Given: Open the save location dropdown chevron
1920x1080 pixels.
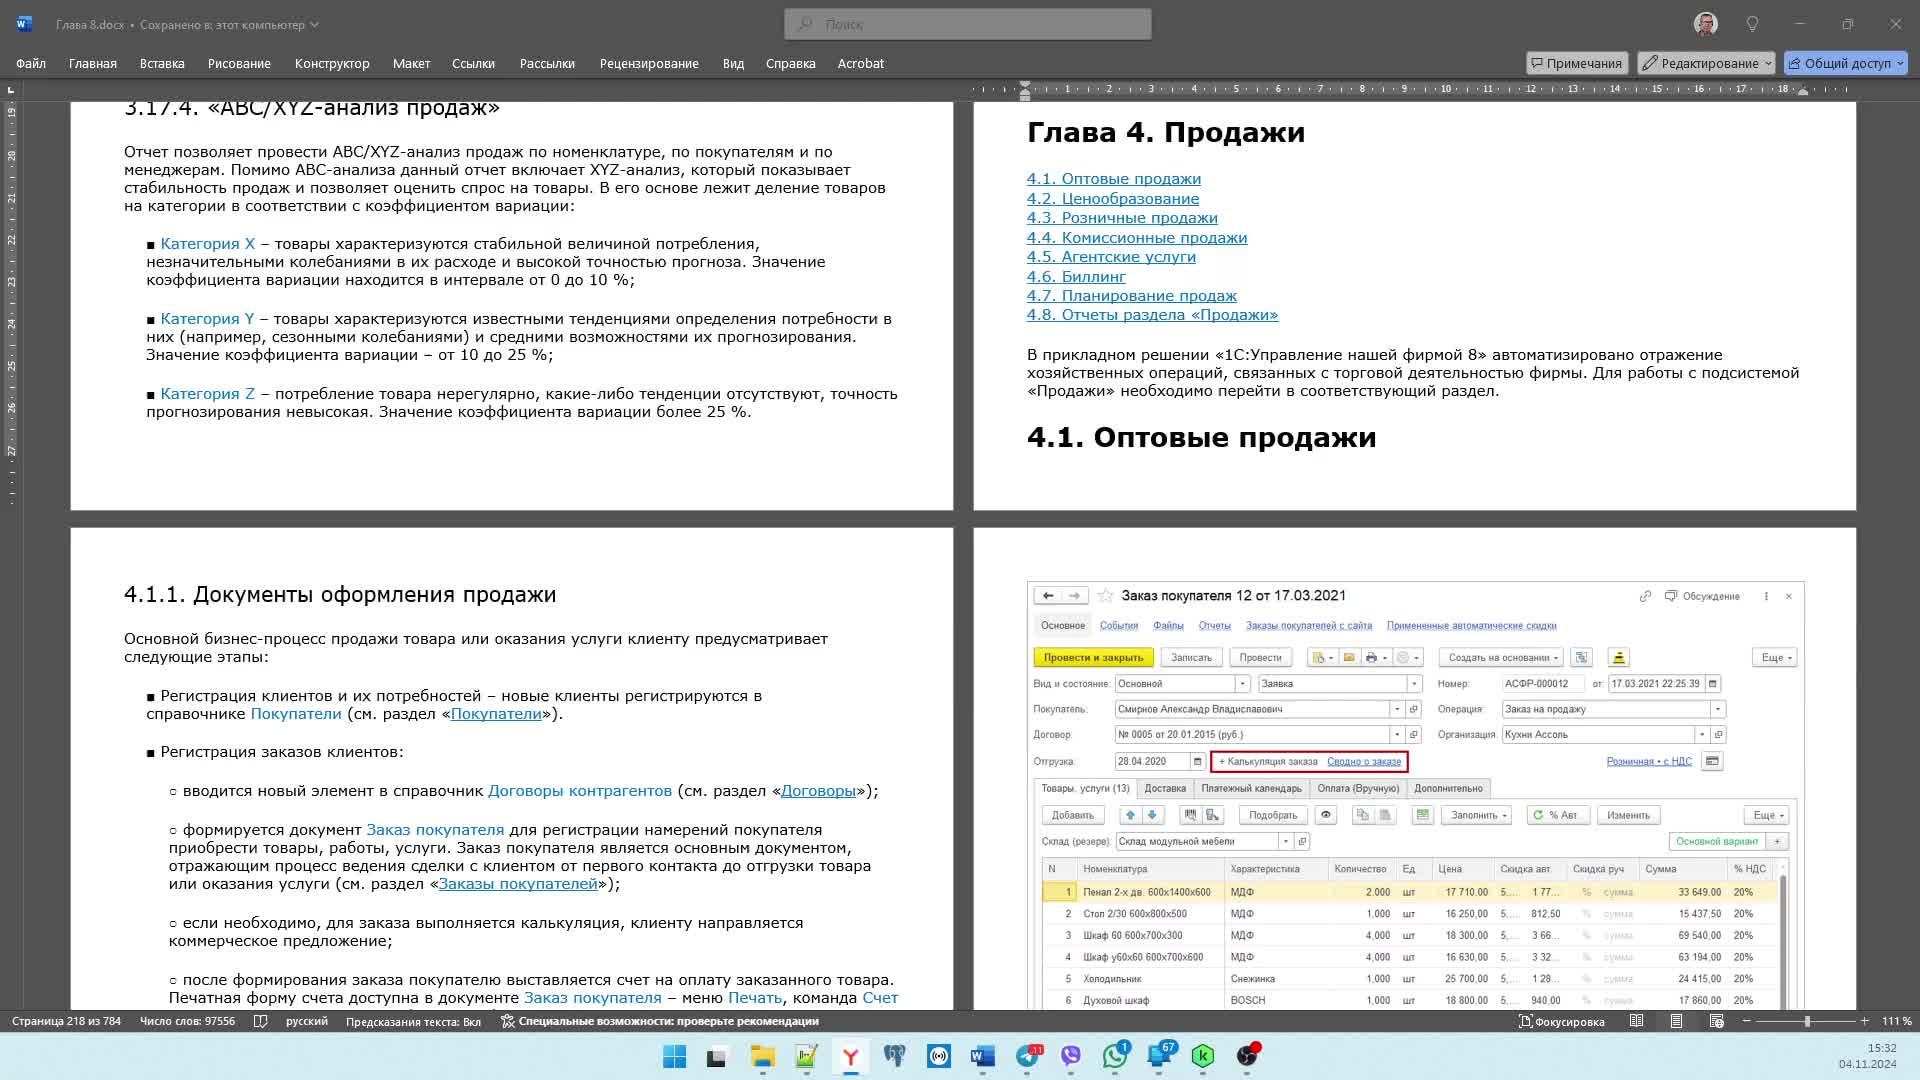Looking at the screenshot, I should point(314,24).
